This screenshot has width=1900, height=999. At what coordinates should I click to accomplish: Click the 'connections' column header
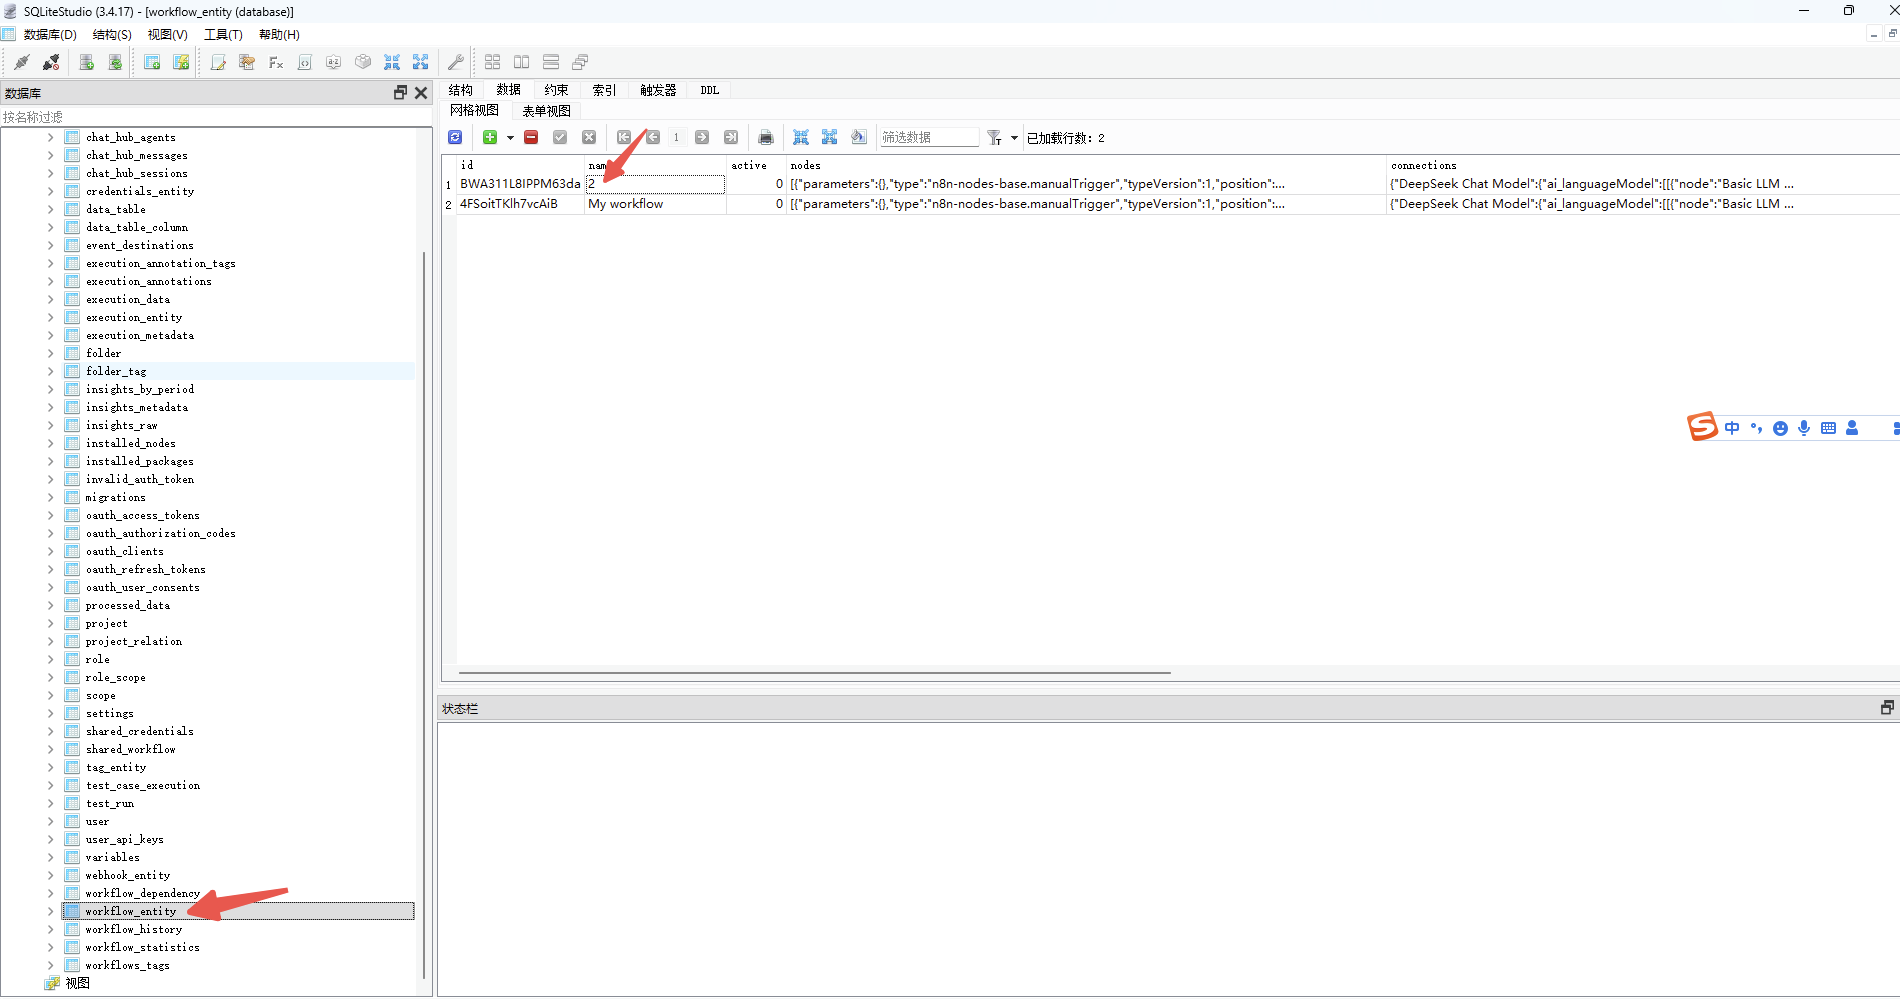1424,165
